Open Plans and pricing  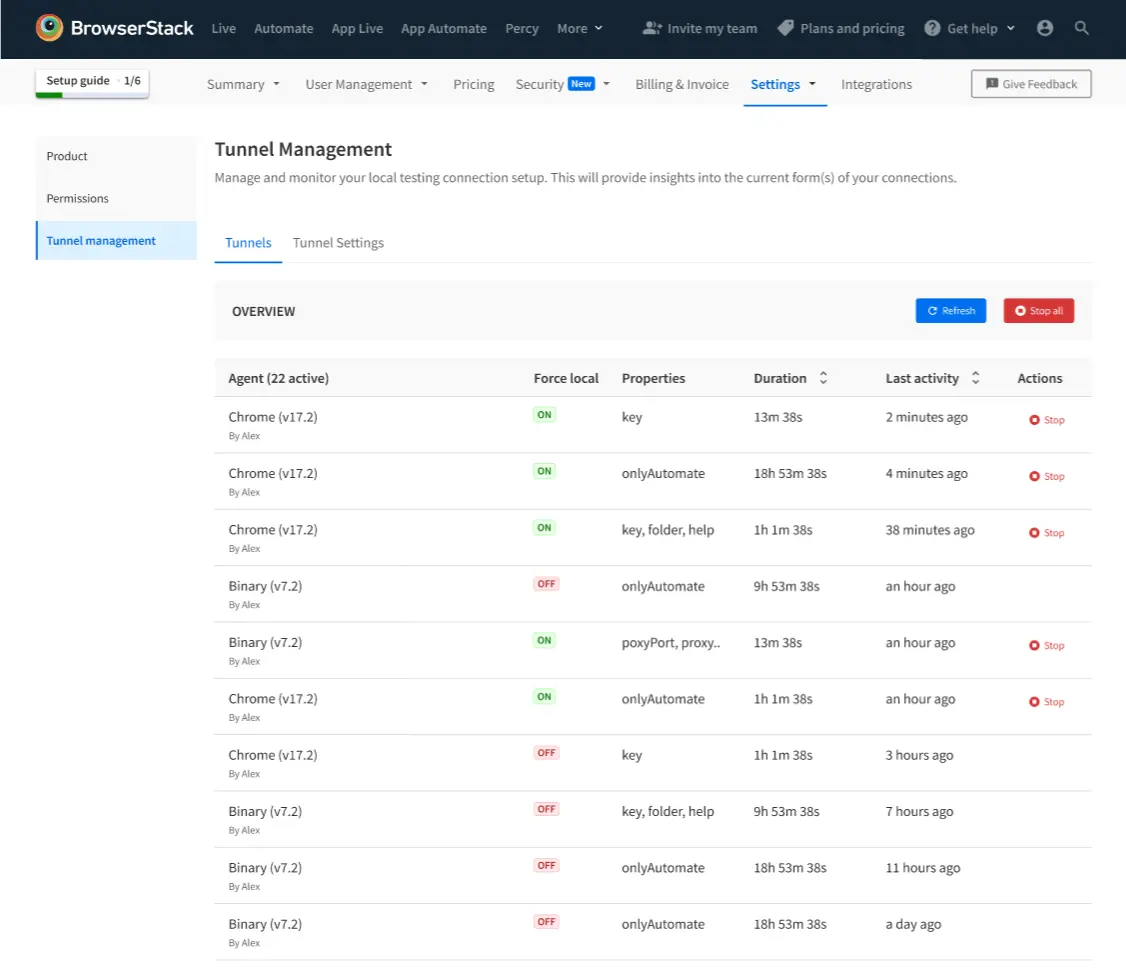[841, 28]
